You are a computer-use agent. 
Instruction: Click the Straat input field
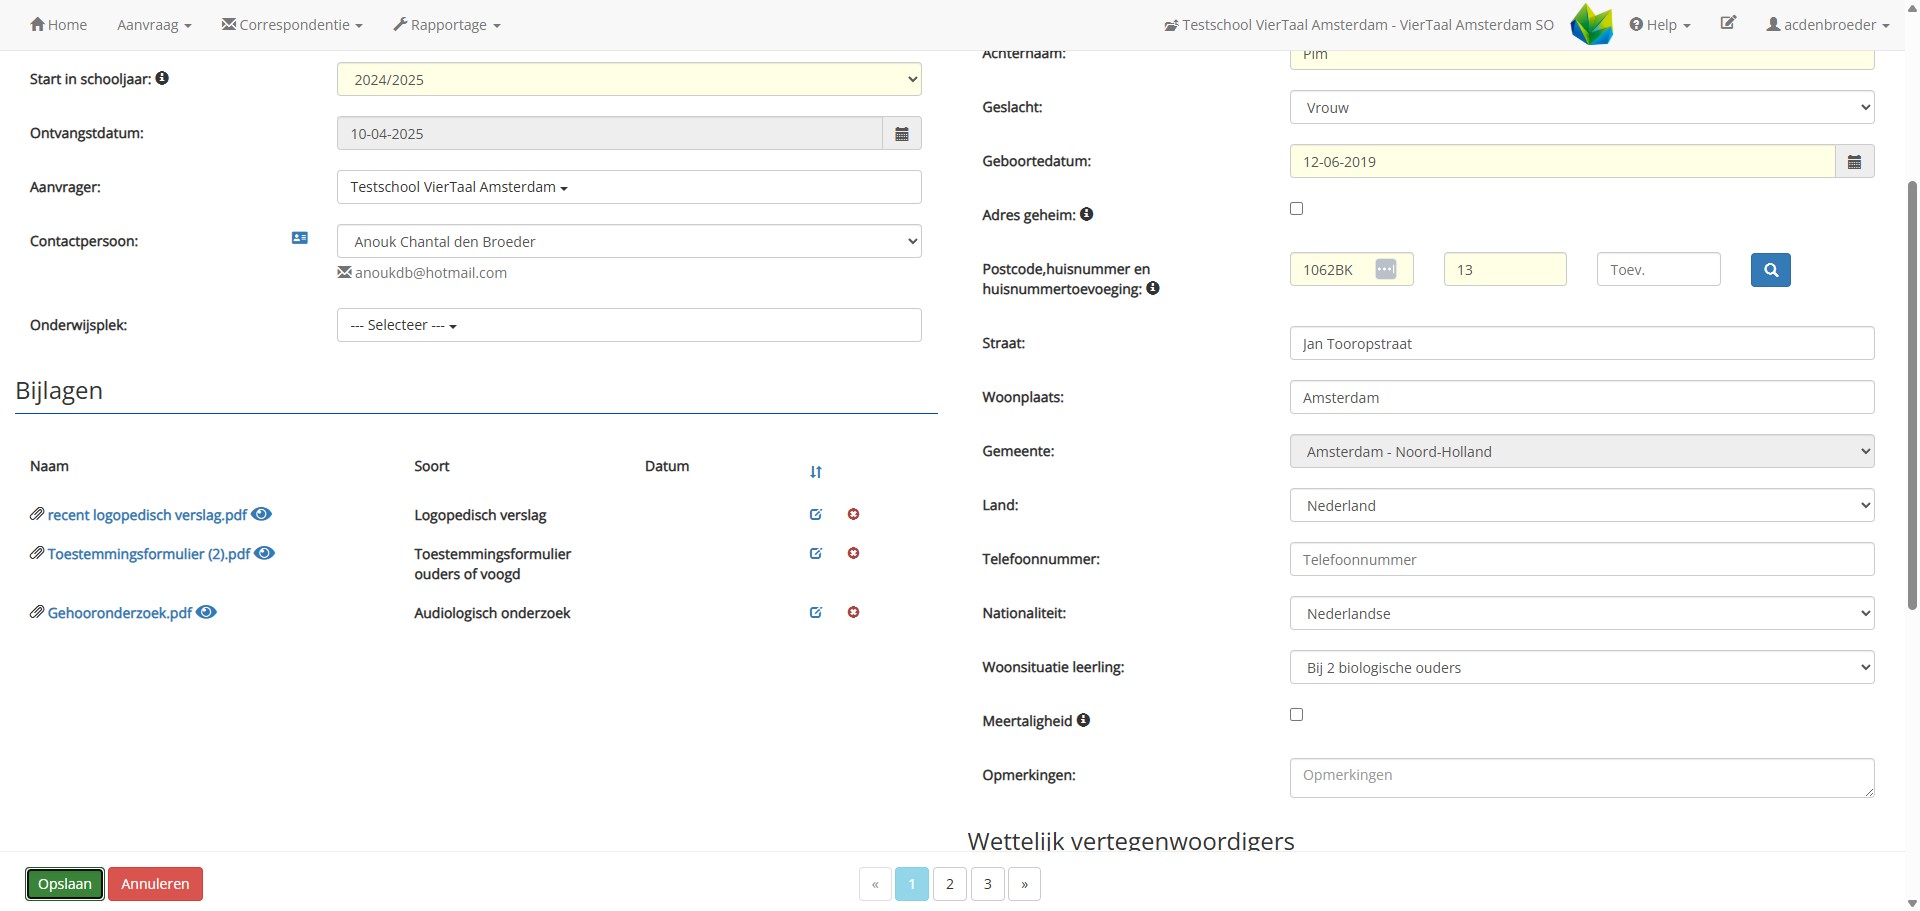(x=1582, y=344)
